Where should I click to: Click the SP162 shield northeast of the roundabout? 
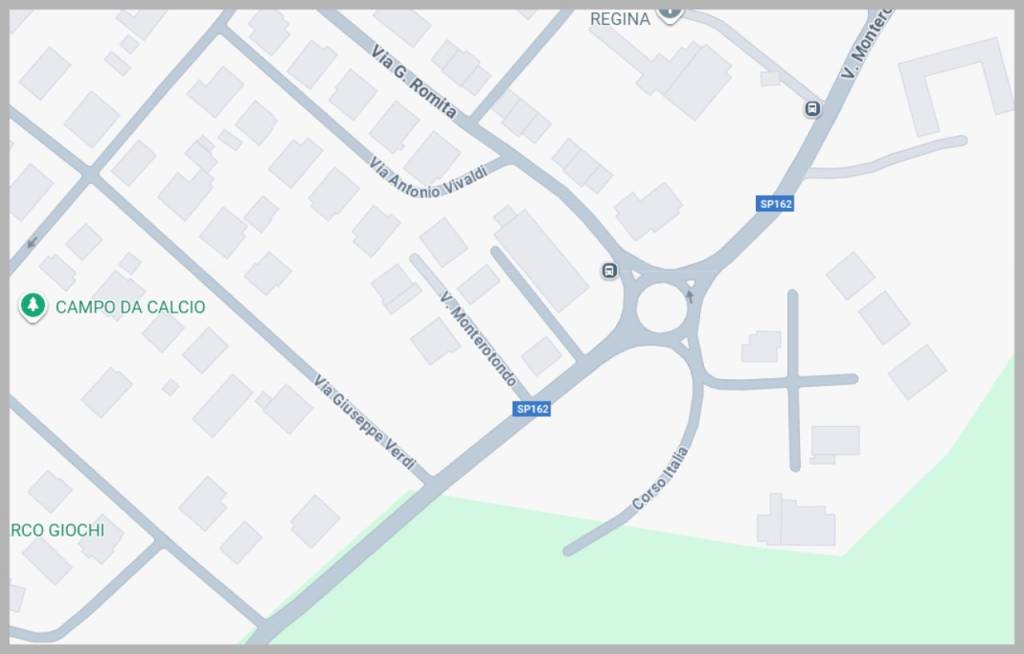(775, 204)
